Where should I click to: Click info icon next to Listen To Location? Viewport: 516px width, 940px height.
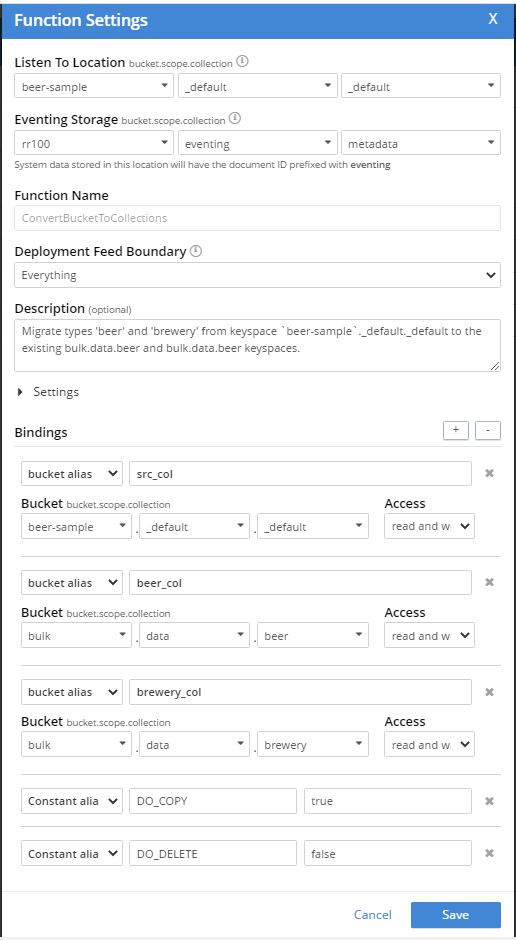242,61
